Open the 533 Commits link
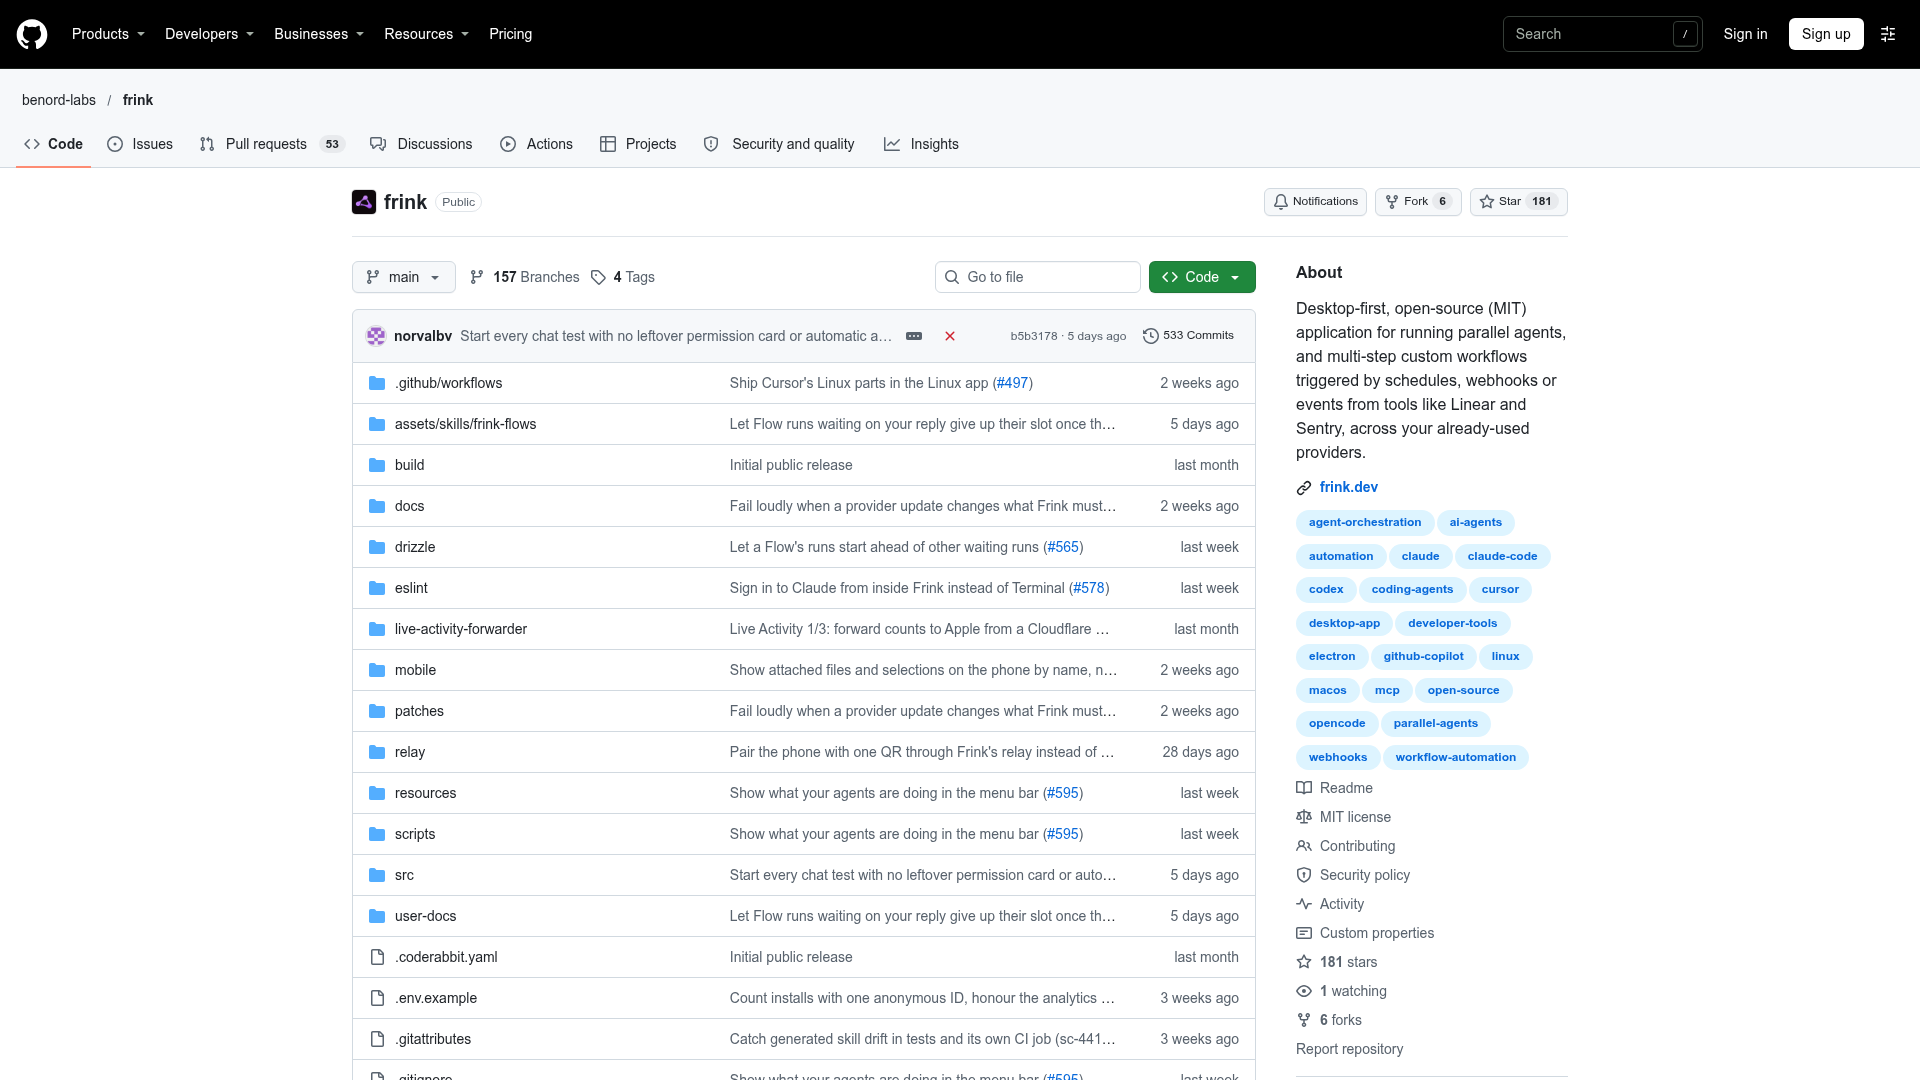The image size is (1920, 1080). tap(1188, 336)
